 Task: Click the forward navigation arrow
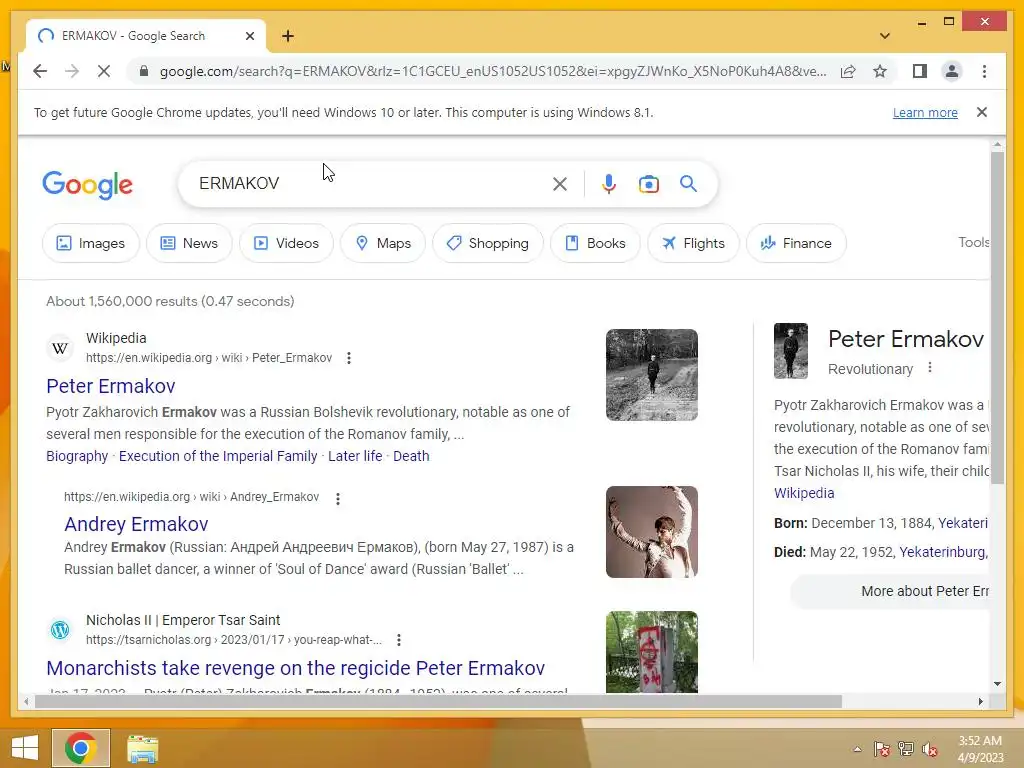click(x=72, y=71)
